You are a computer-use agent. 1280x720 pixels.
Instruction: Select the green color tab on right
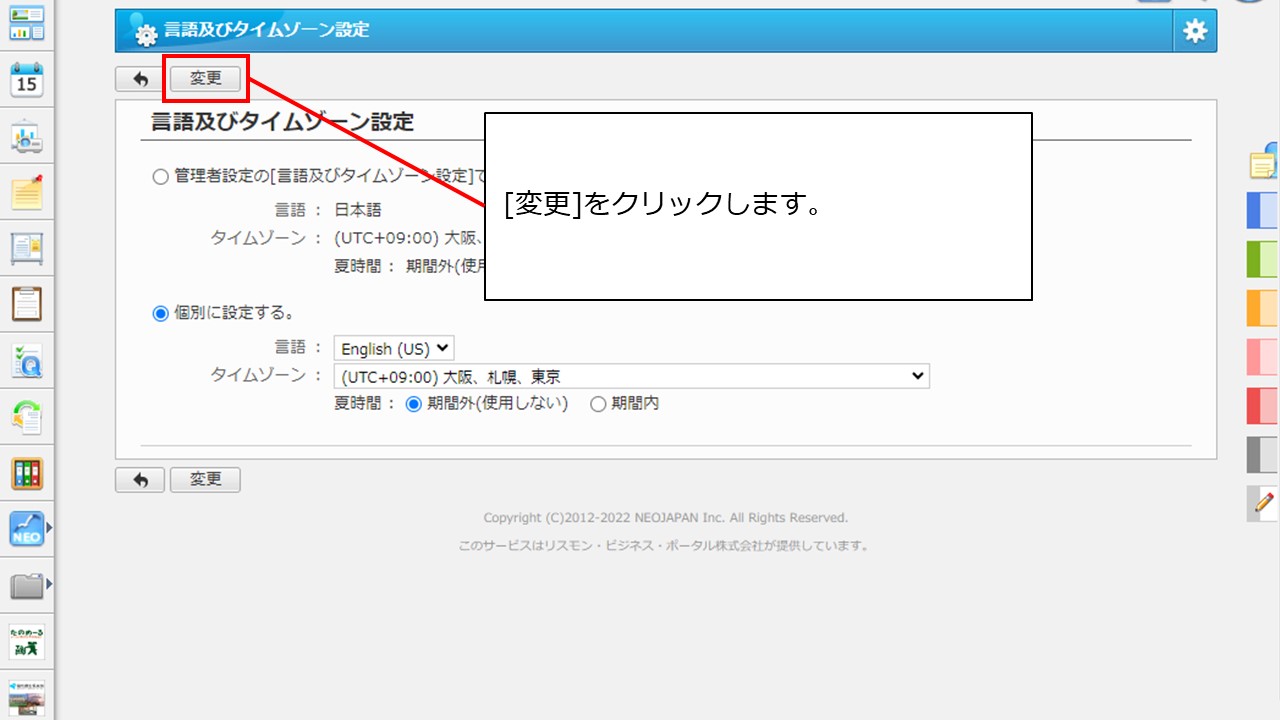tap(1263, 259)
